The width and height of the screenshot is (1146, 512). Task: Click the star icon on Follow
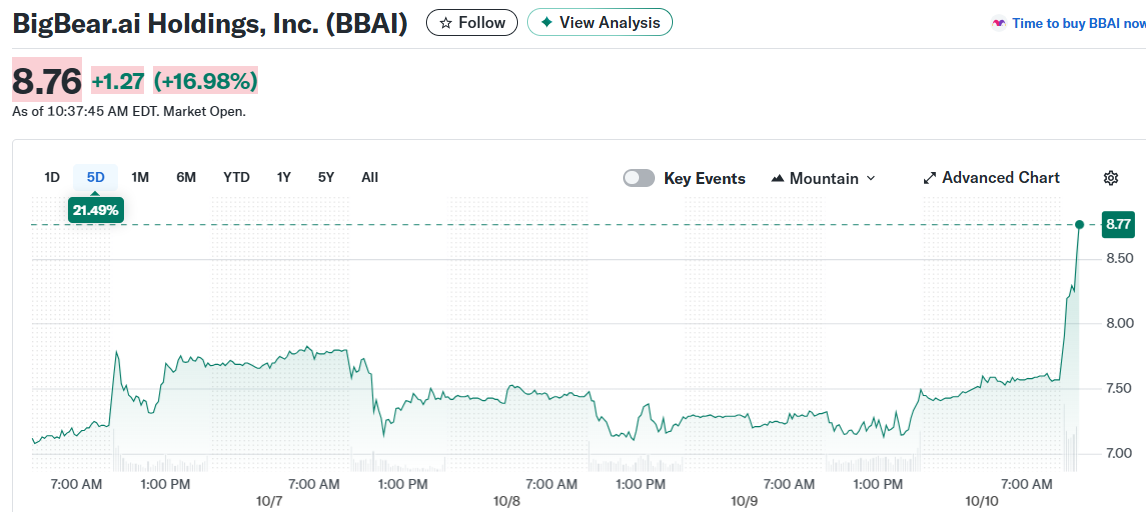[446, 23]
